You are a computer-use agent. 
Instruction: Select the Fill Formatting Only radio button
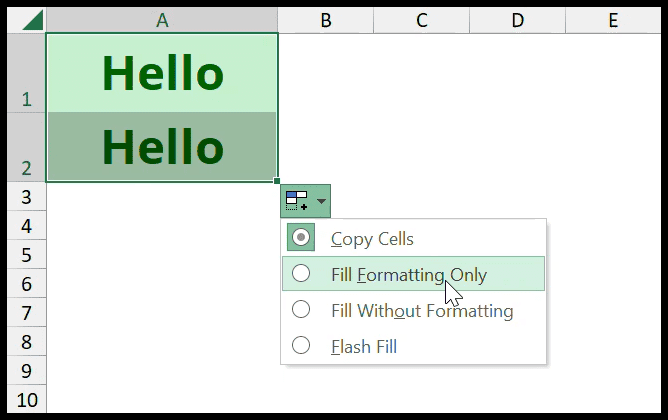tap(301, 273)
